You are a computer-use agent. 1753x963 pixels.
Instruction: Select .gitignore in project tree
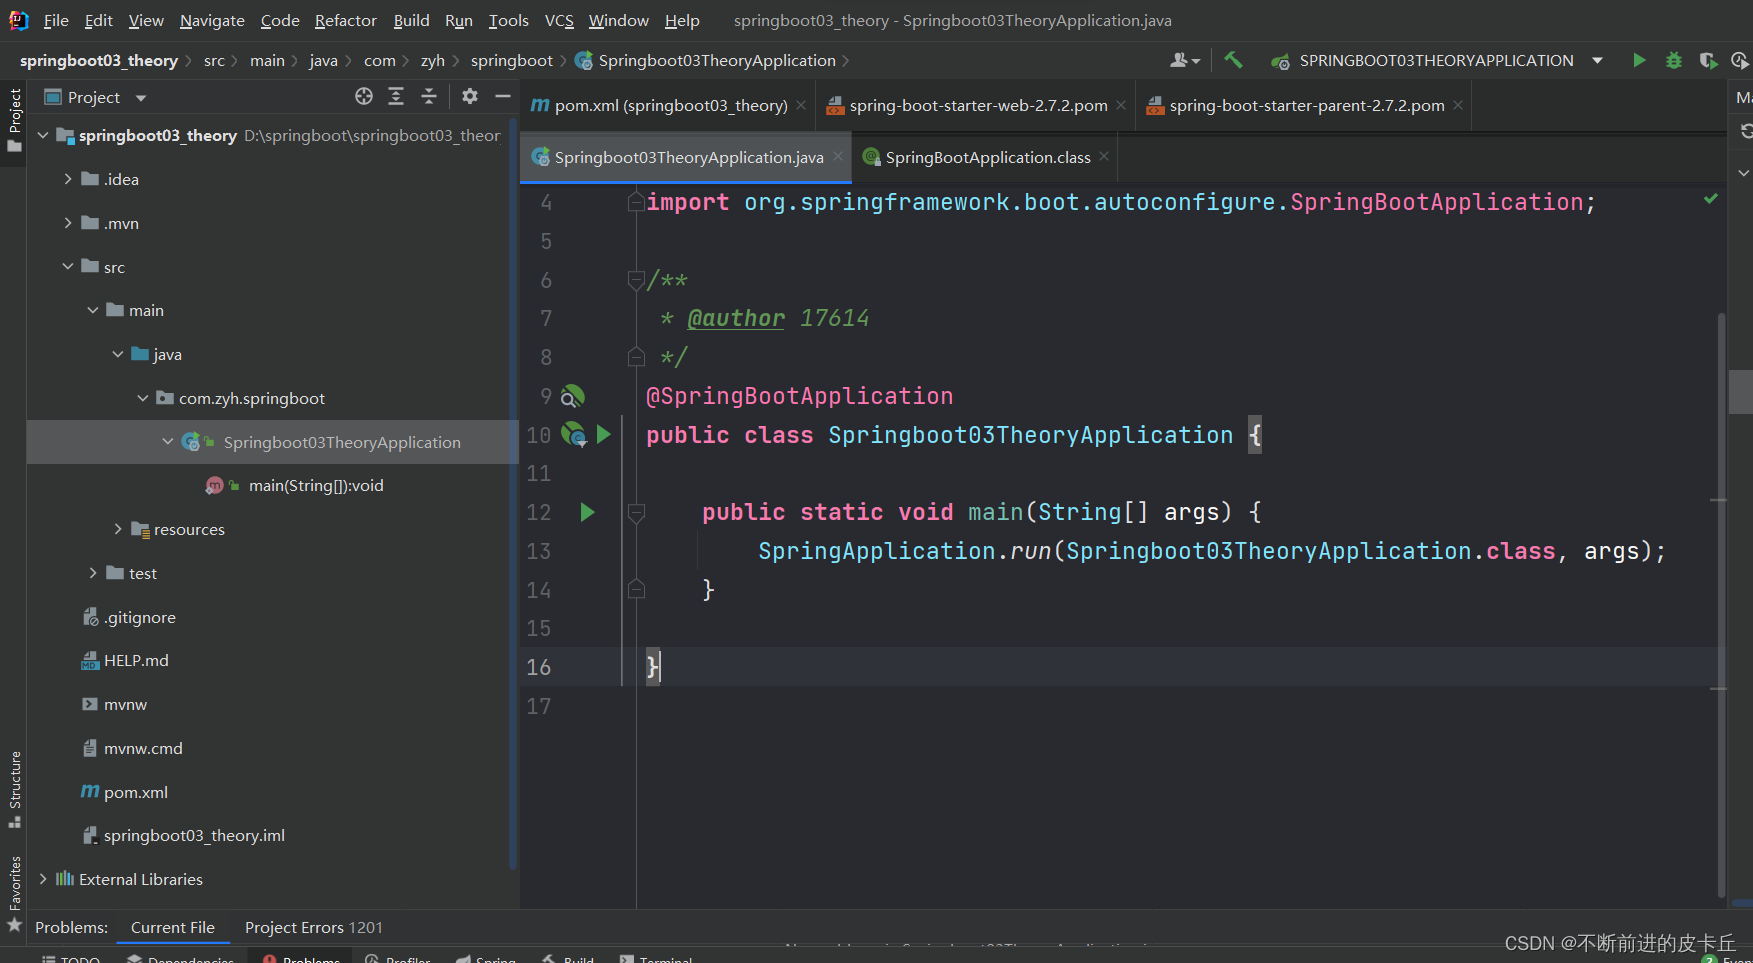pyautogui.click(x=139, y=617)
